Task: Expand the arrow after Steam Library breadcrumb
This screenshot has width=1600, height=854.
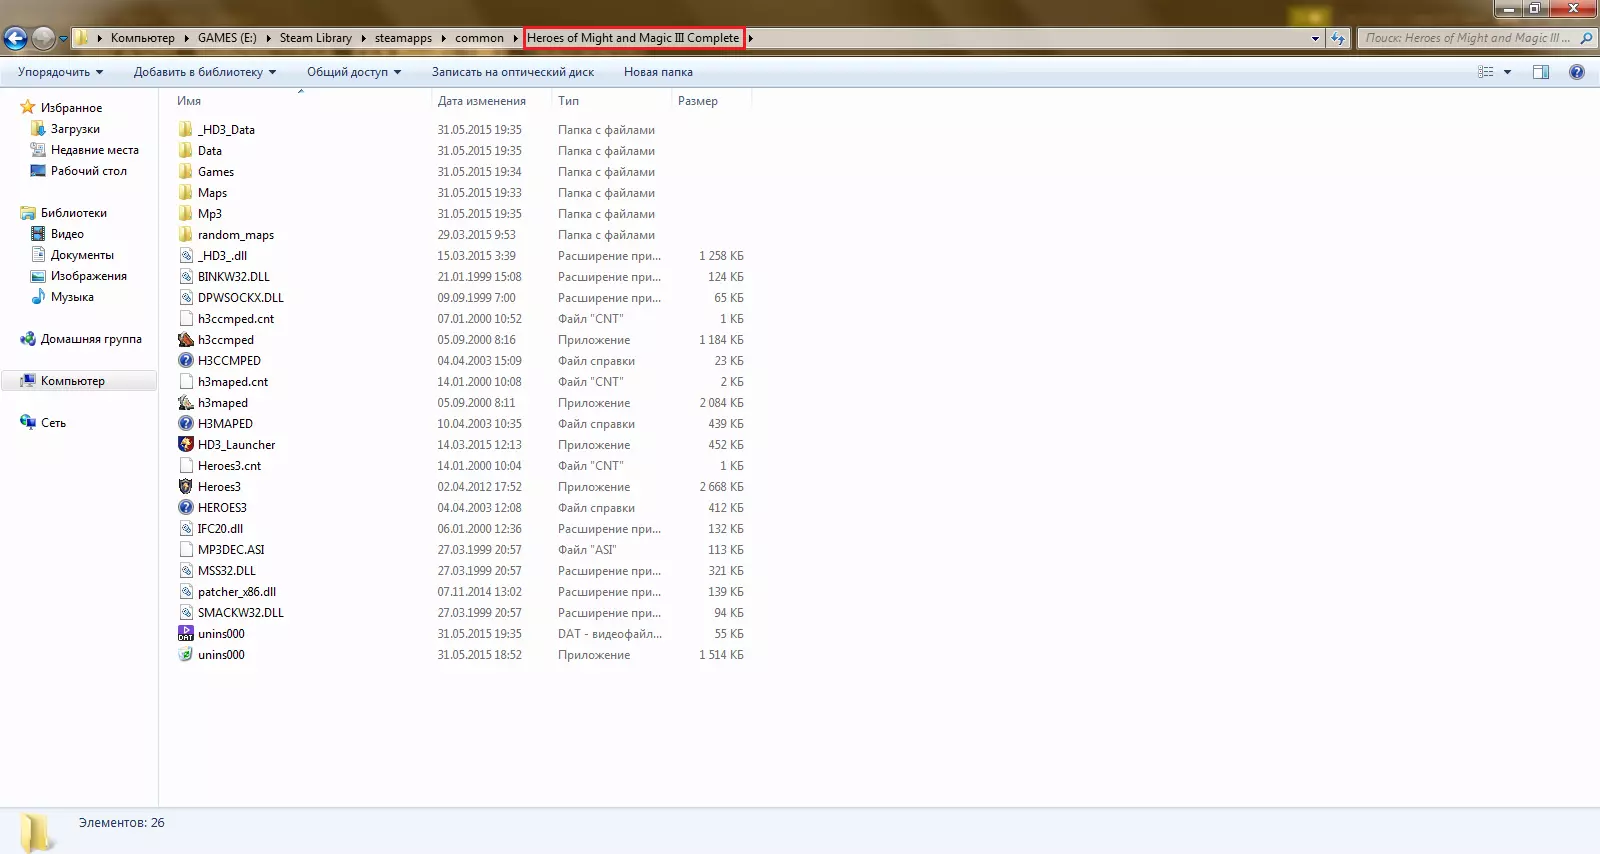Action: 363,38
